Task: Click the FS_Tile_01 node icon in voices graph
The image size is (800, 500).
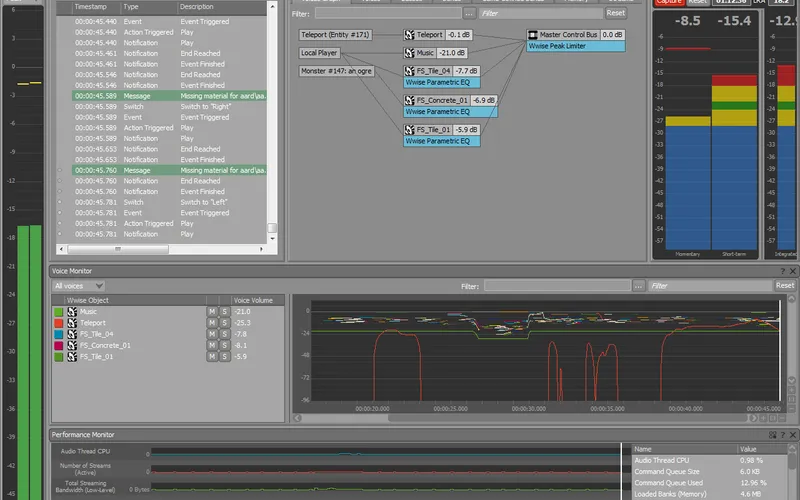Action: click(x=410, y=130)
